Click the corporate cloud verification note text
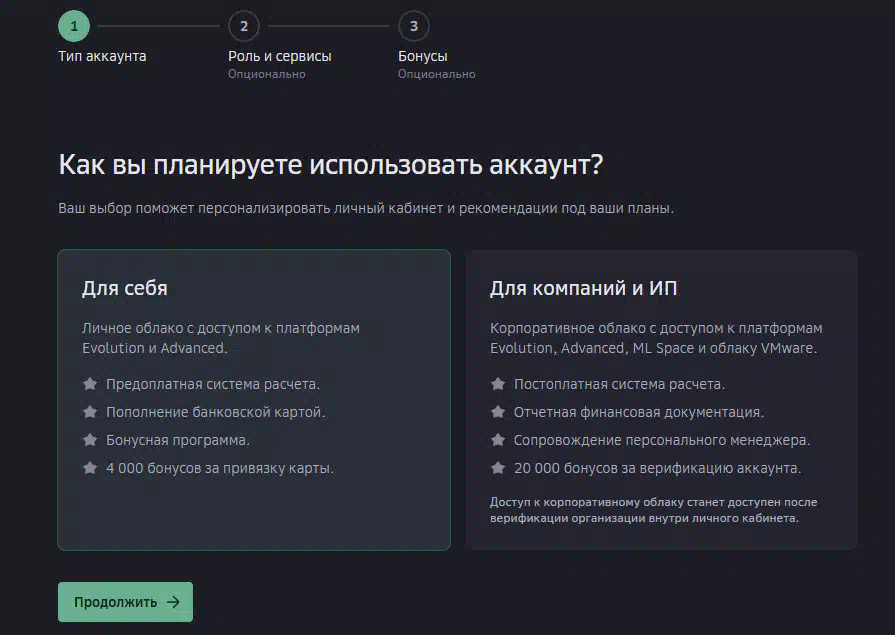Image resolution: width=895 pixels, height=635 pixels. tap(654, 510)
